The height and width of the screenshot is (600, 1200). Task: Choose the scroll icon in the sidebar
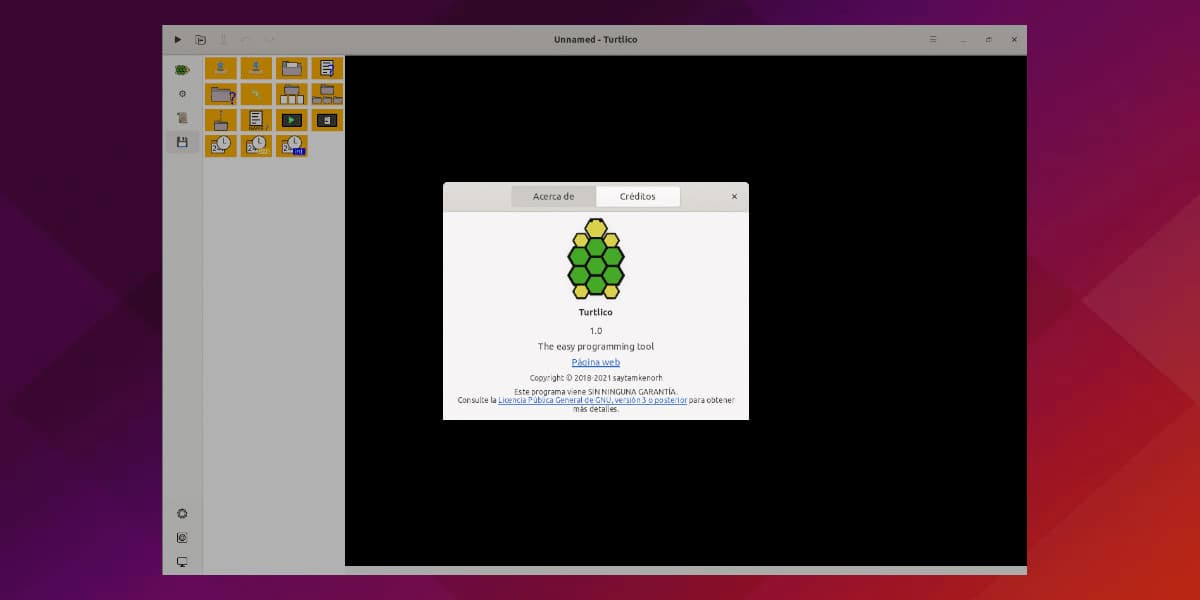click(182, 118)
